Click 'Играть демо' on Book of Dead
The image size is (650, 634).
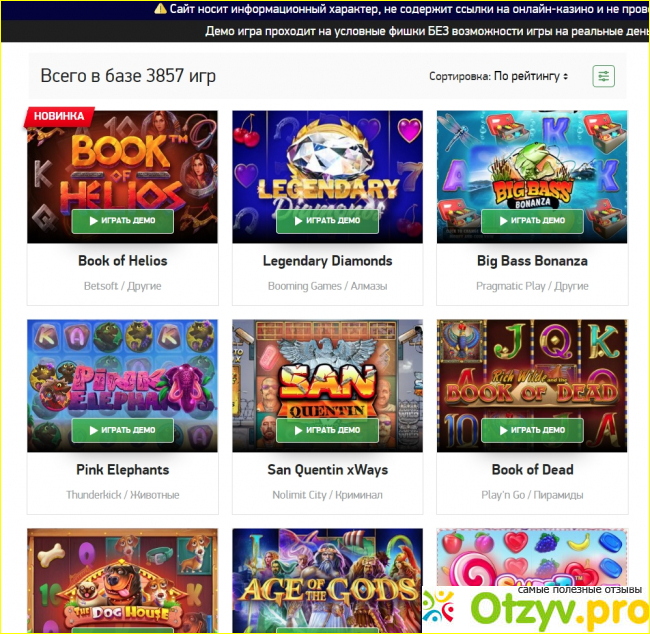click(x=532, y=430)
